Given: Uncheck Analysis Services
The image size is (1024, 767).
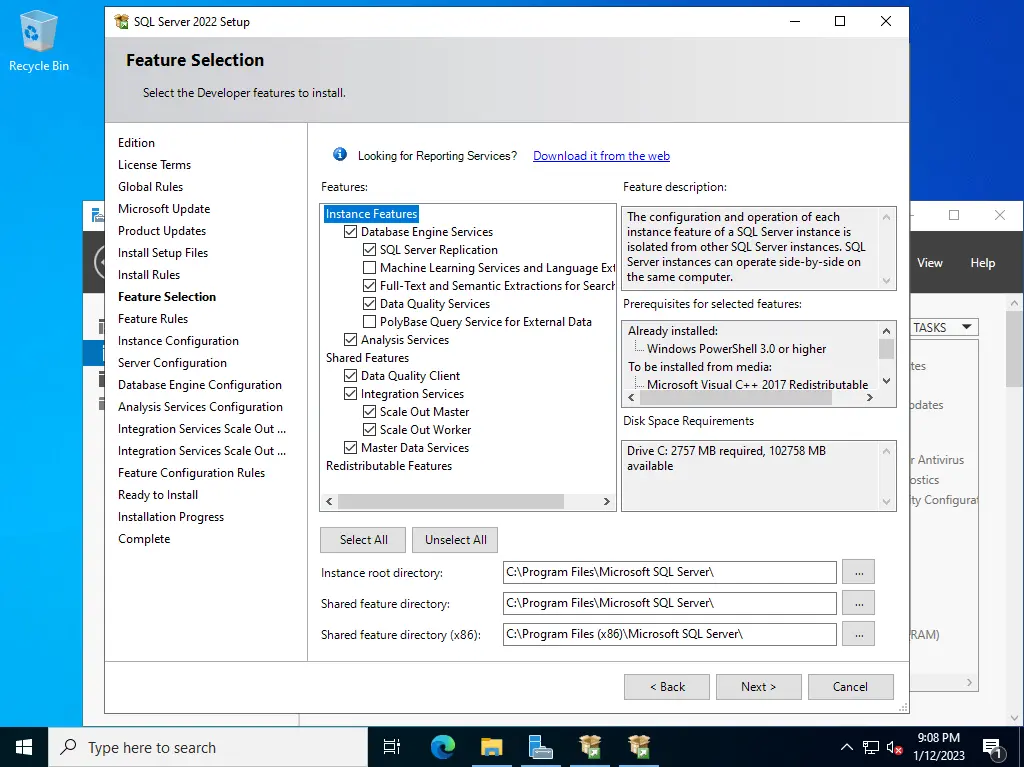Looking at the screenshot, I should (351, 339).
